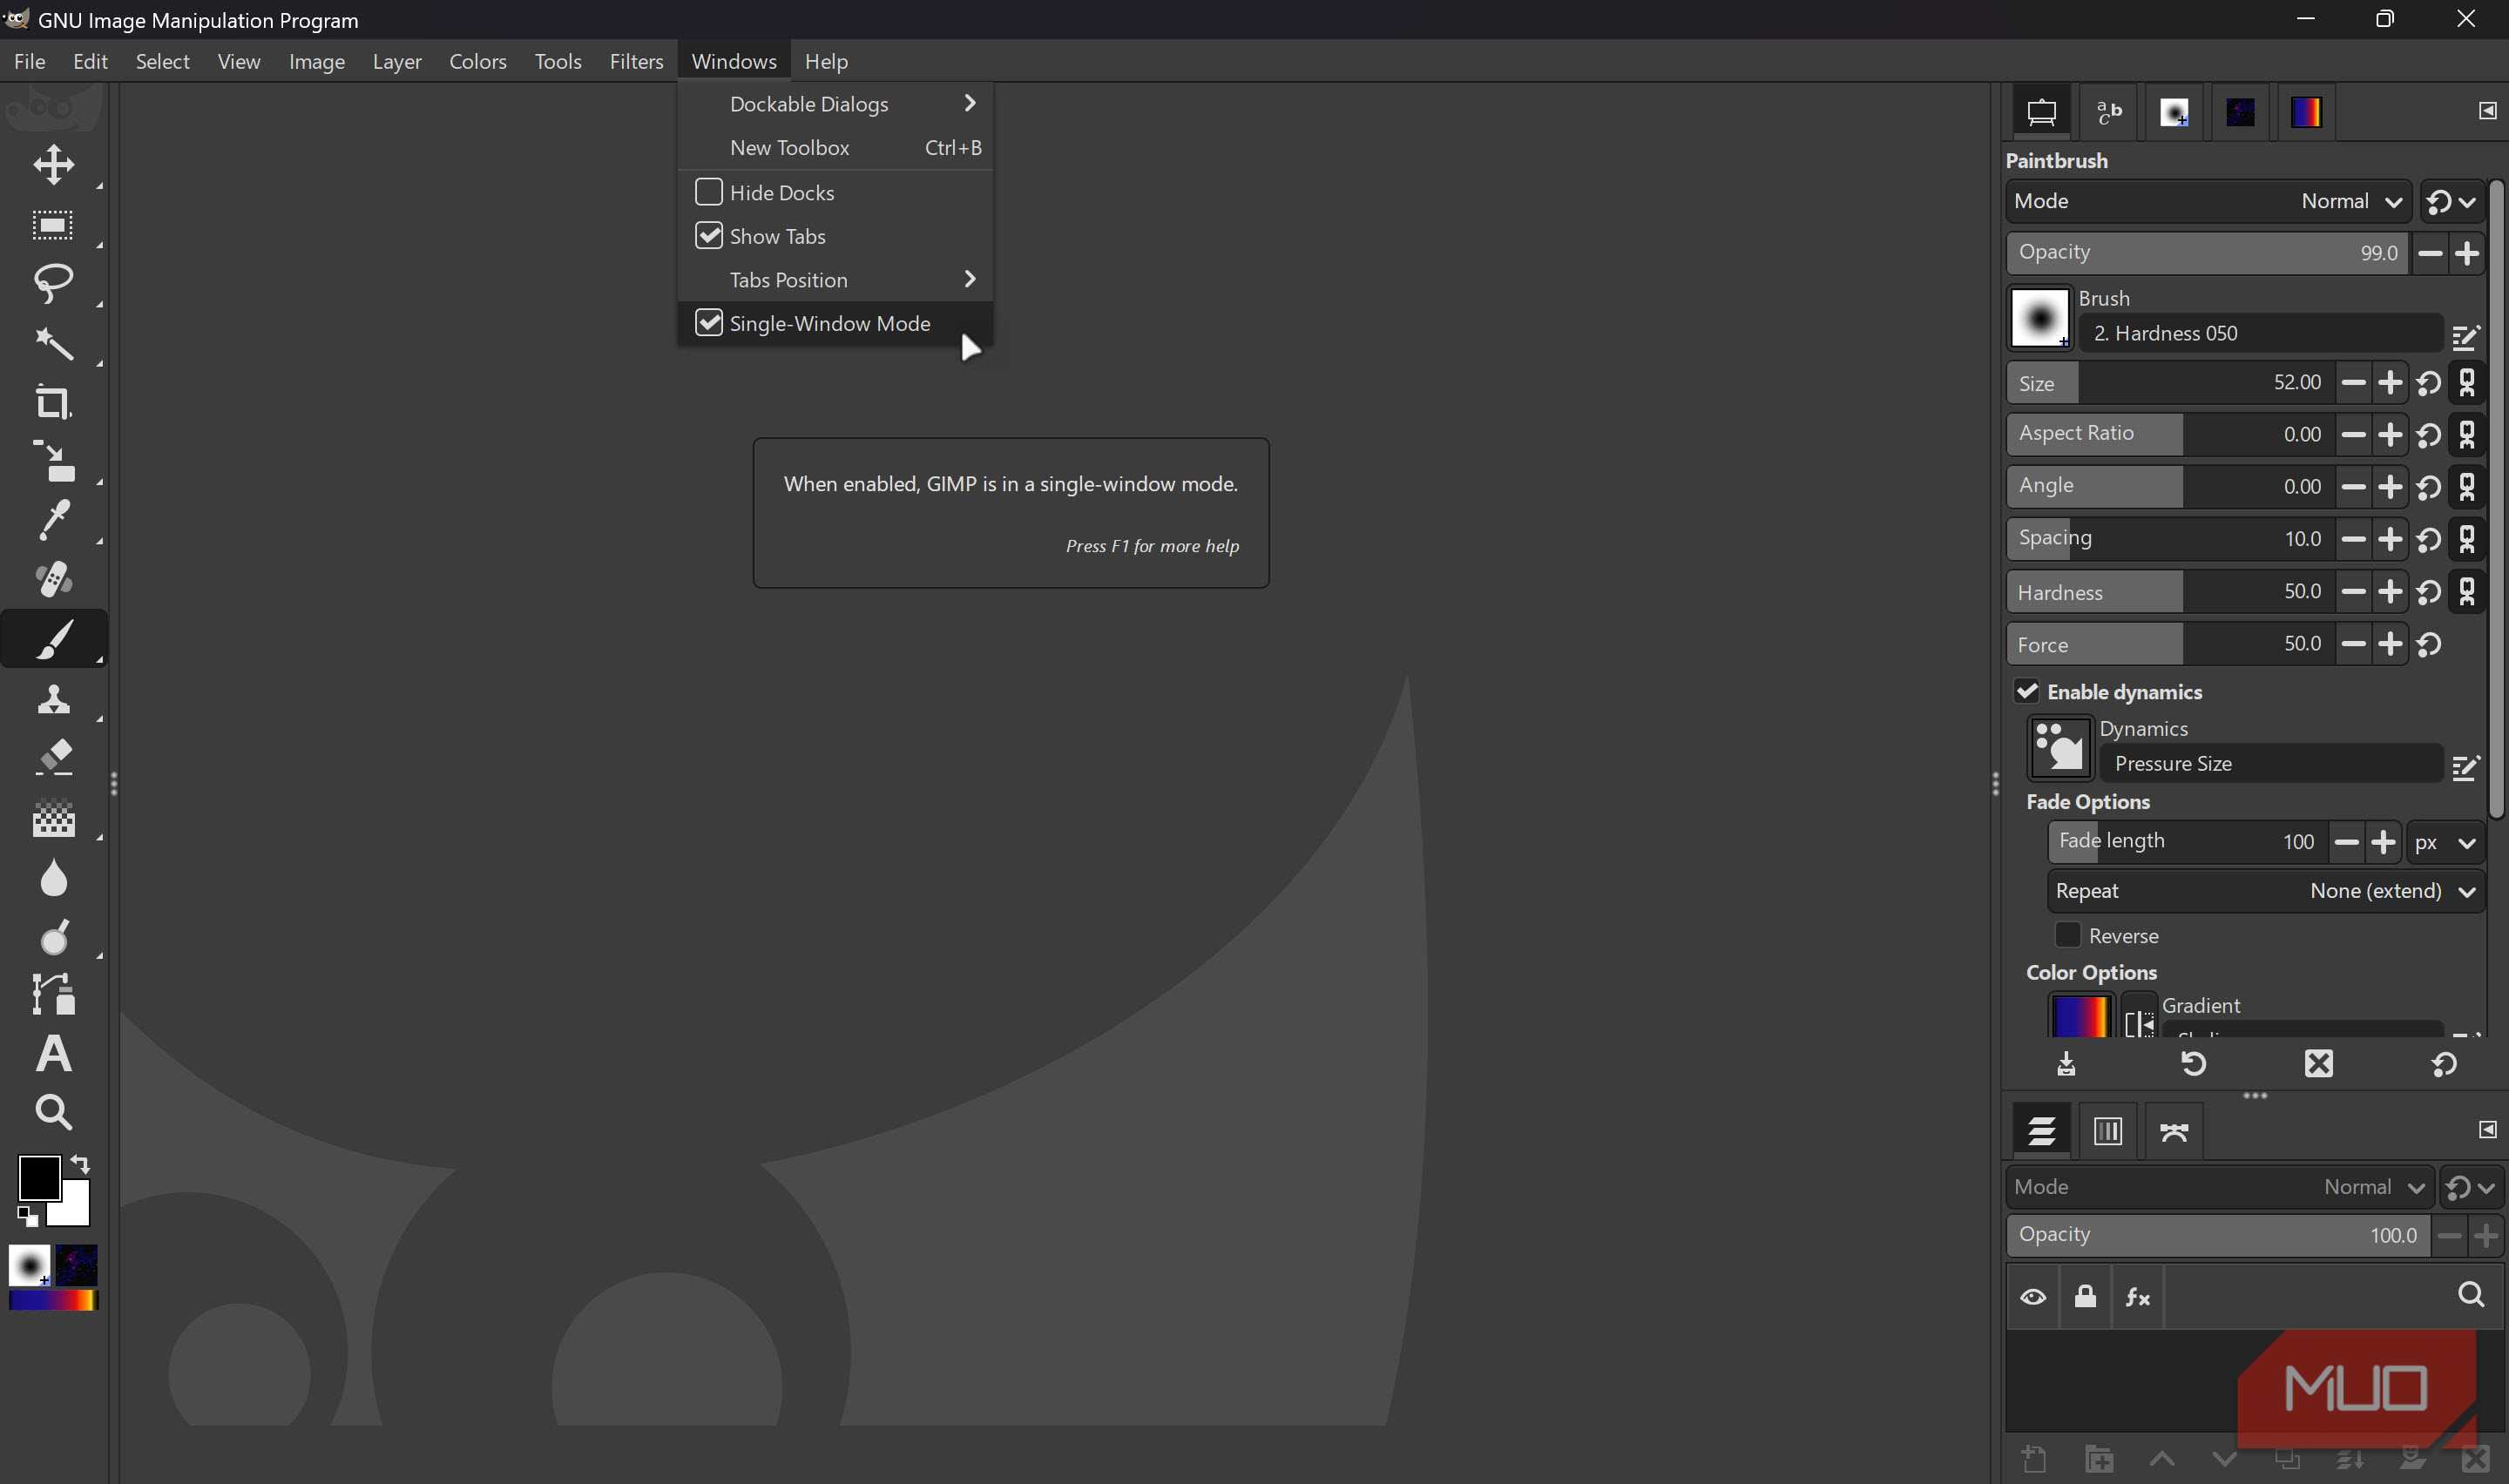Click the brush name field Hardness 050
This screenshot has width=2509, height=1484.
pos(2260,333)
